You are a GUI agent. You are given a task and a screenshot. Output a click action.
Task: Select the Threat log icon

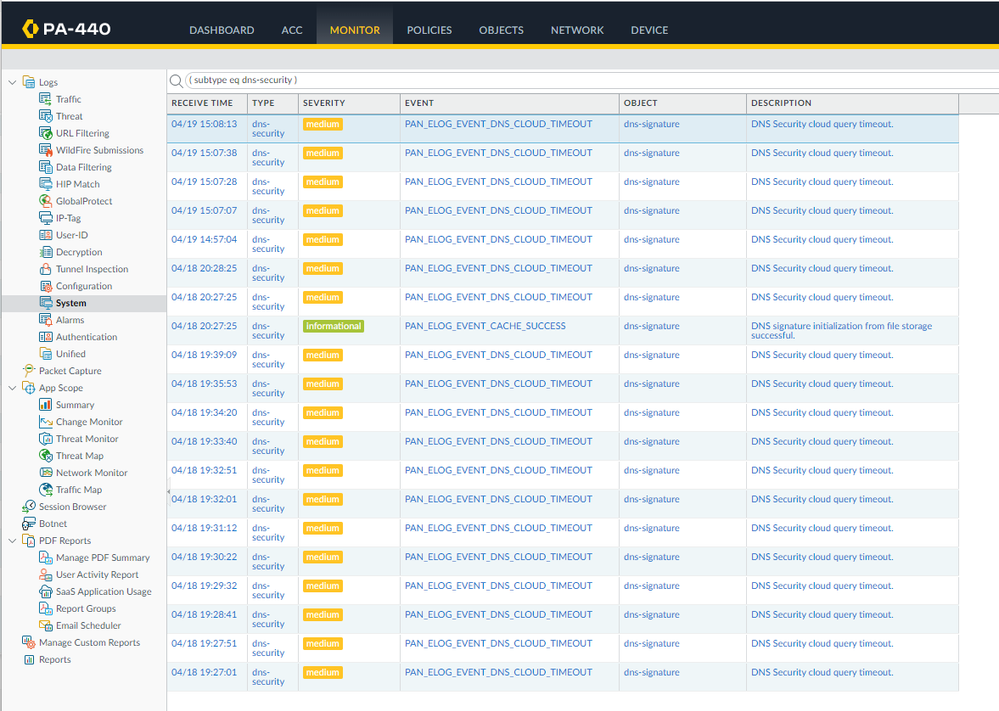click(46, 116)
